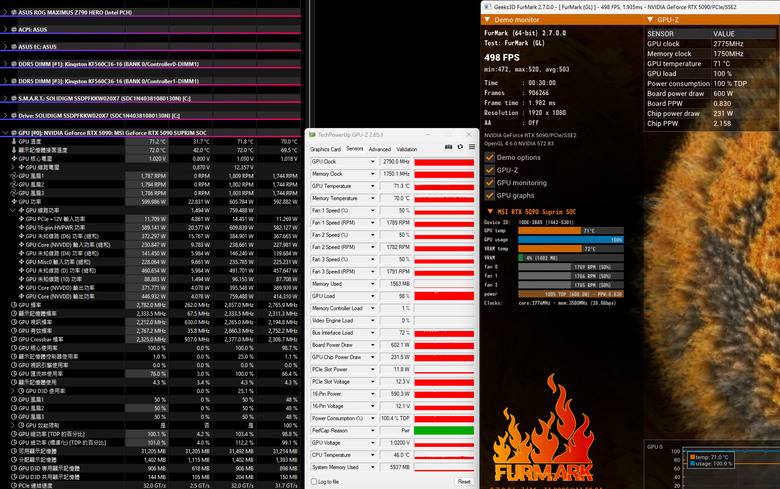Click the 602.1 W Board Power Draw value
This screenshot has width=780, height=489.
[396, 345]
